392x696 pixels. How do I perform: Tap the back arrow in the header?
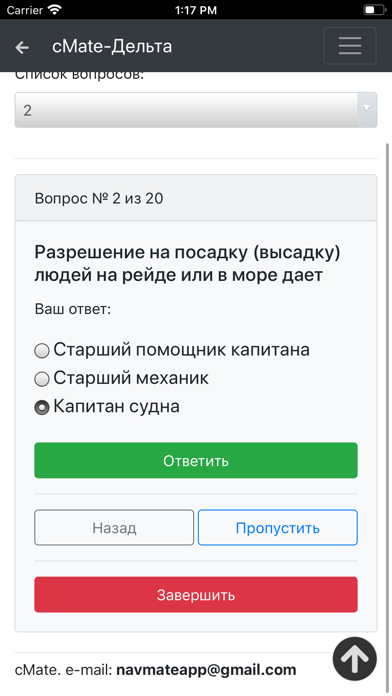(x=22, y=47)
